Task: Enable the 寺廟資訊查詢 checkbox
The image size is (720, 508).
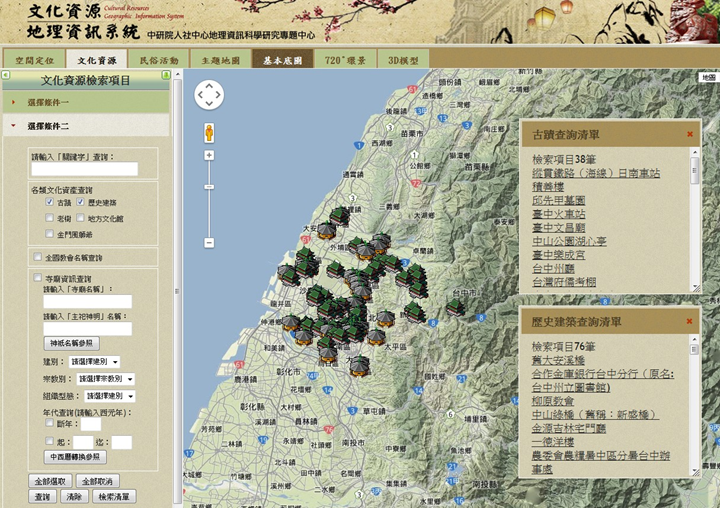Action: (x=37, y=278)
